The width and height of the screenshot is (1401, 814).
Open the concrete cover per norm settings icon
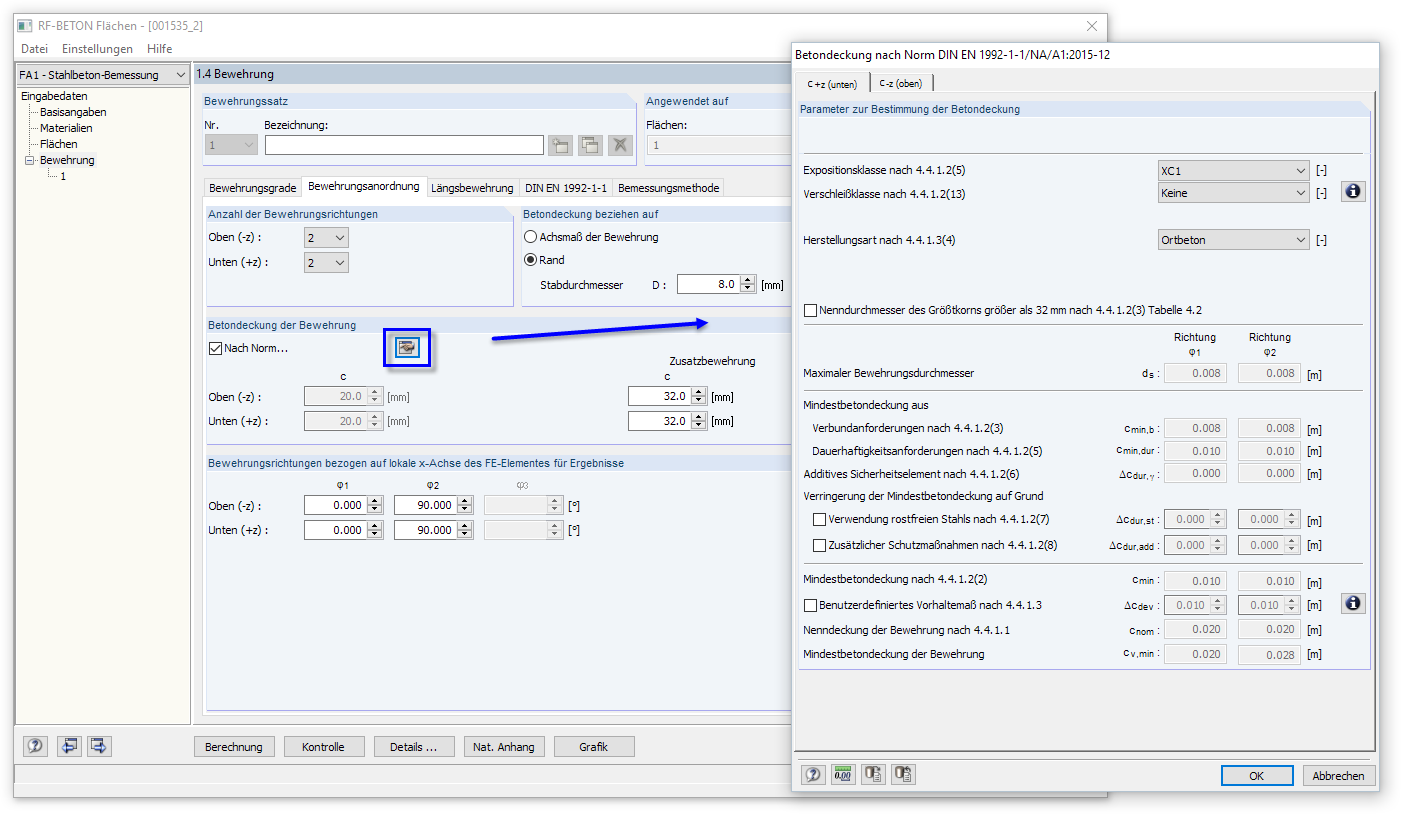click(x=407, y=348)
